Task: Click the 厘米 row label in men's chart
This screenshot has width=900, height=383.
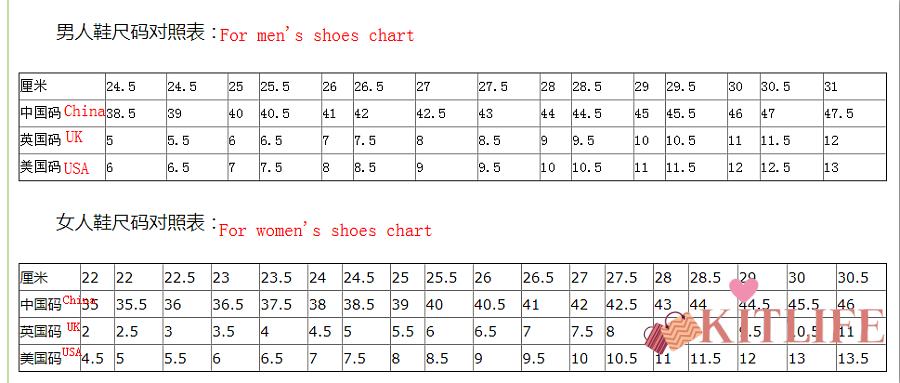Action: [33, 87]
